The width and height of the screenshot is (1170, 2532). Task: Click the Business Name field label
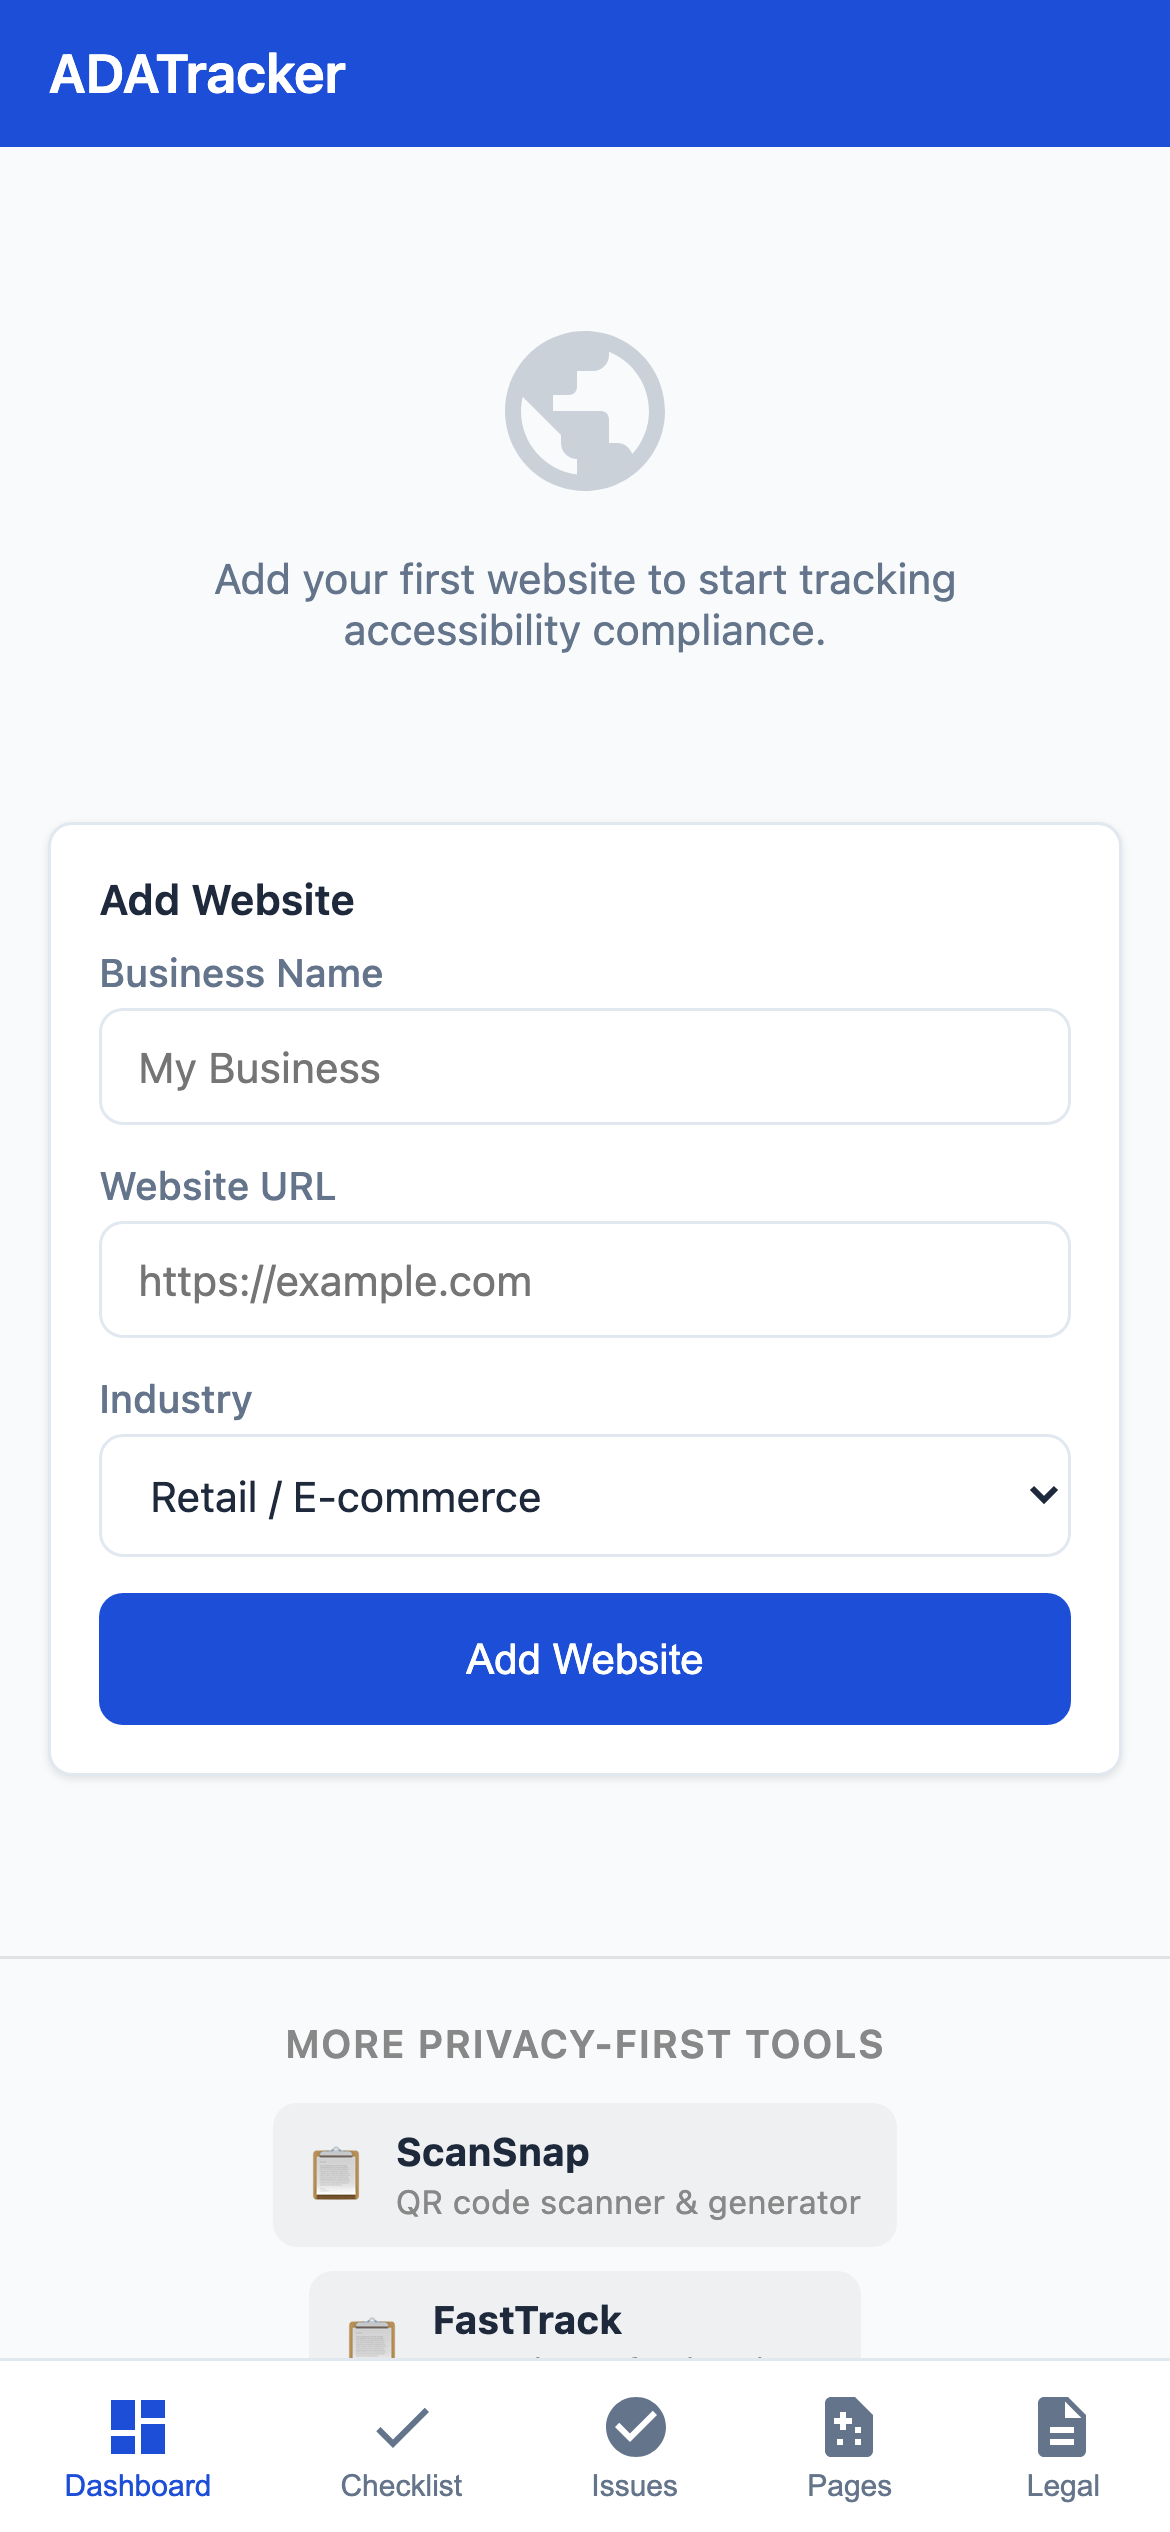241,973
